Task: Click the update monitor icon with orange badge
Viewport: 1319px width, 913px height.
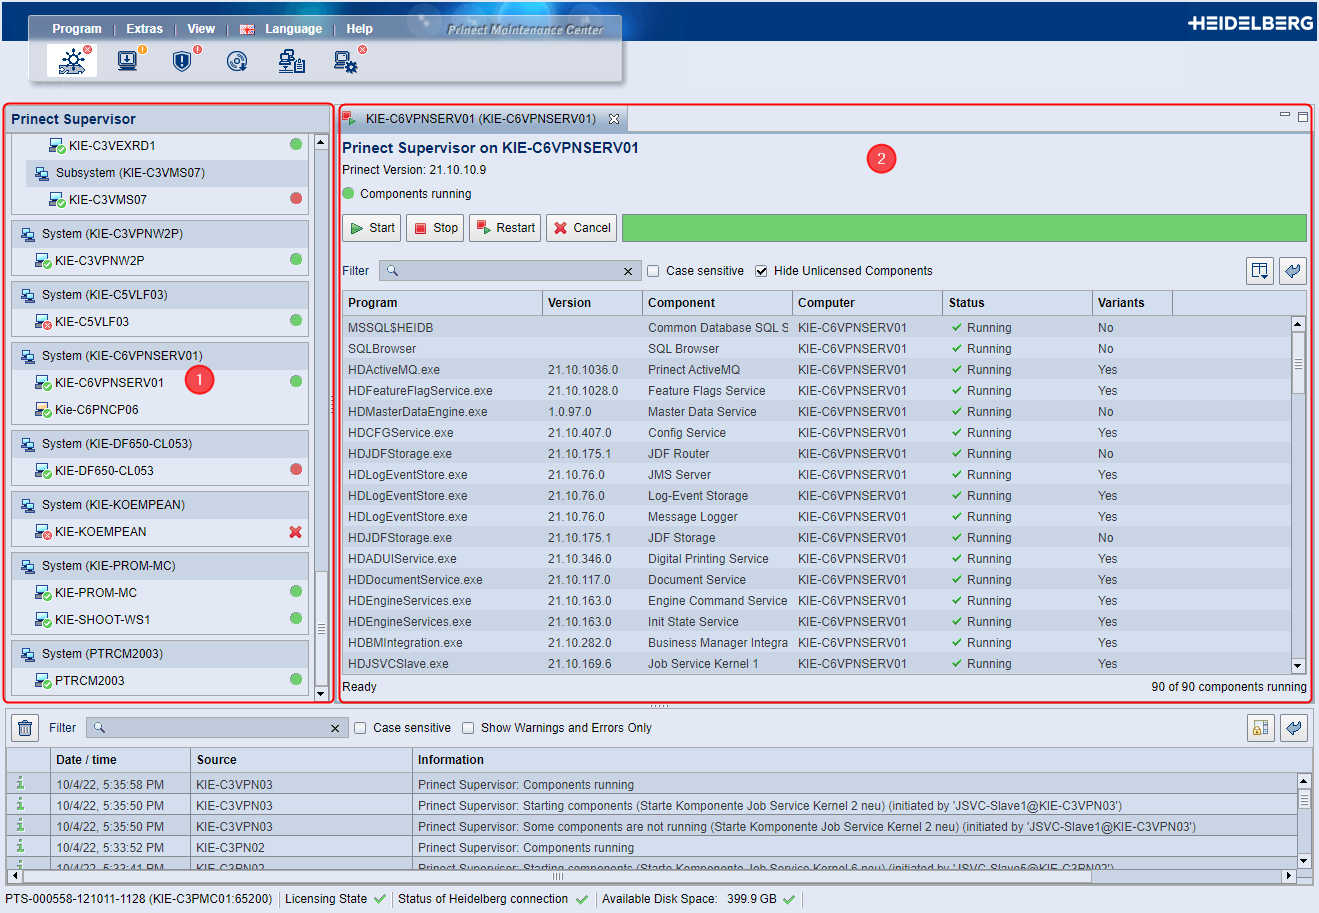Action: (127, 61)
